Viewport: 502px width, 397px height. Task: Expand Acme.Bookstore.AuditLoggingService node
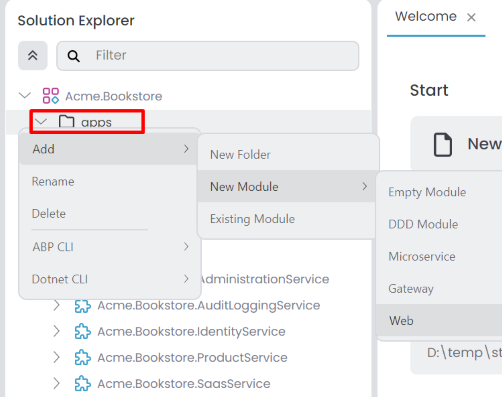tap(57, 305)
